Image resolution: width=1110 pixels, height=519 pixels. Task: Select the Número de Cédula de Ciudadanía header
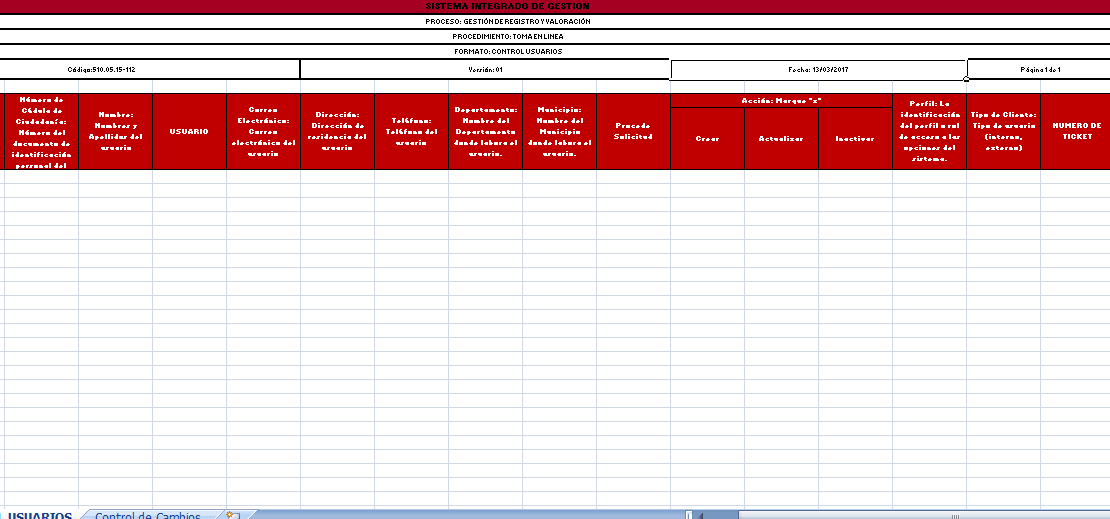(x=42, y=132)
